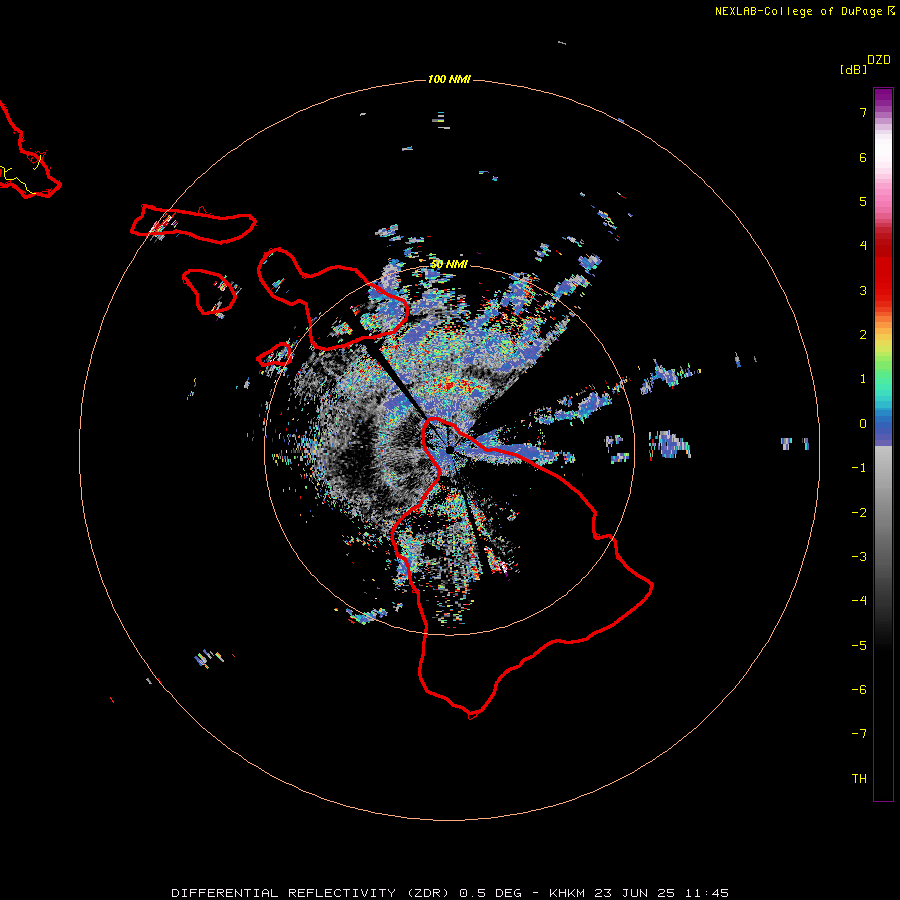This screenshot has width=900, height=900.
Task: Click the -5 value on the color scale
Action: 859,646
